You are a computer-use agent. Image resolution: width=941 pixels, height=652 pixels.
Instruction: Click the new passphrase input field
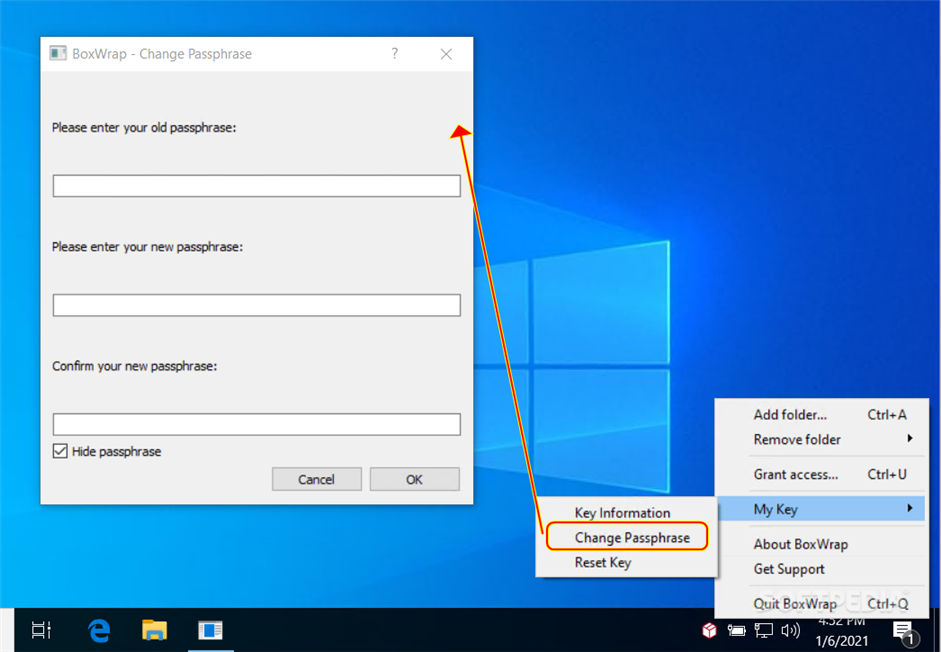[x=256, y=305]
